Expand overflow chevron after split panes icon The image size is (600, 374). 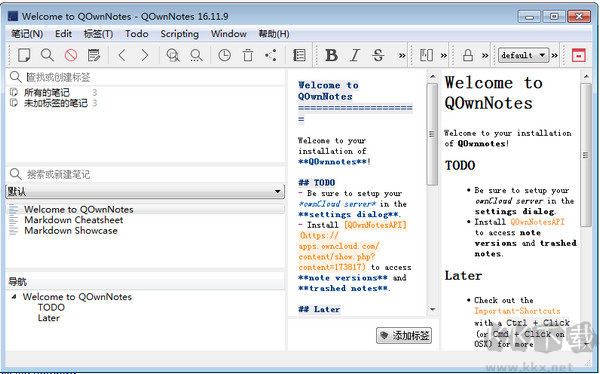click(444, 56)
